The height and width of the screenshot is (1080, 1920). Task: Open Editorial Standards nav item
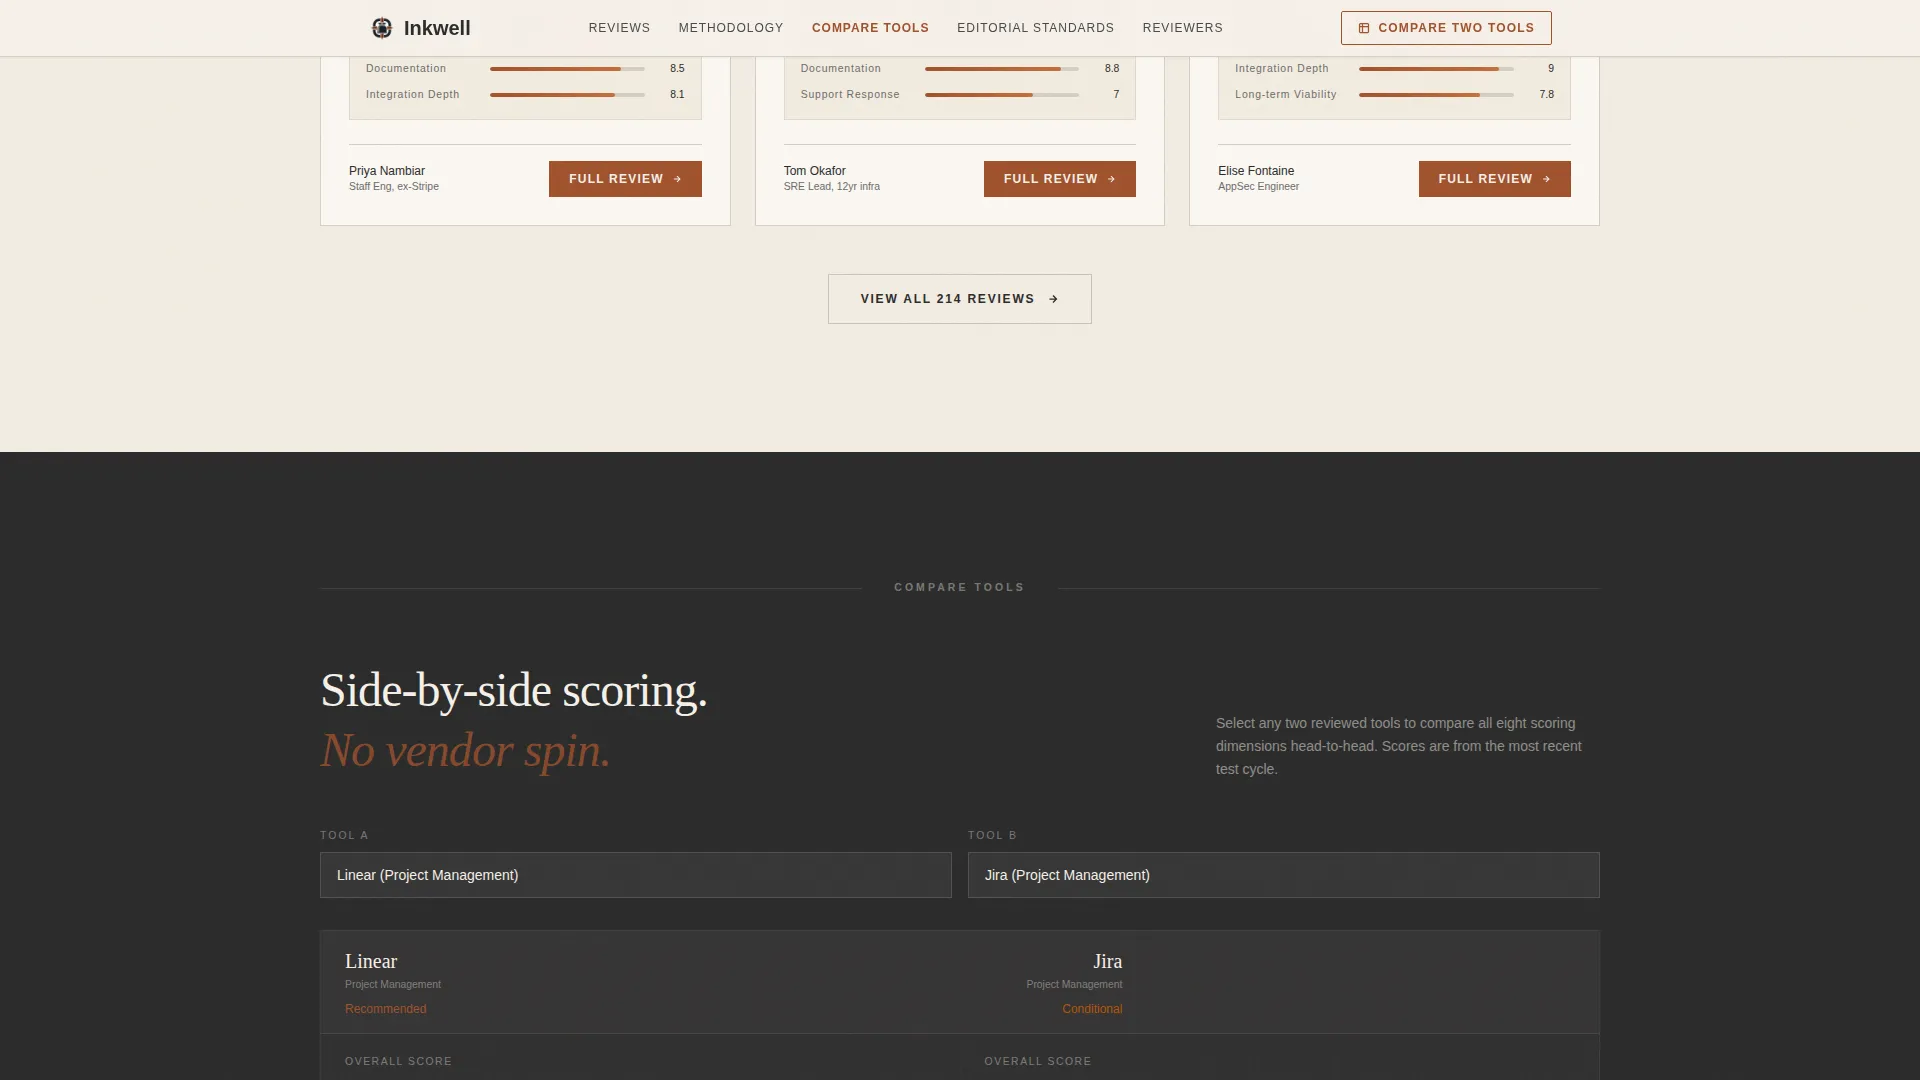[x=1035, y=28]
